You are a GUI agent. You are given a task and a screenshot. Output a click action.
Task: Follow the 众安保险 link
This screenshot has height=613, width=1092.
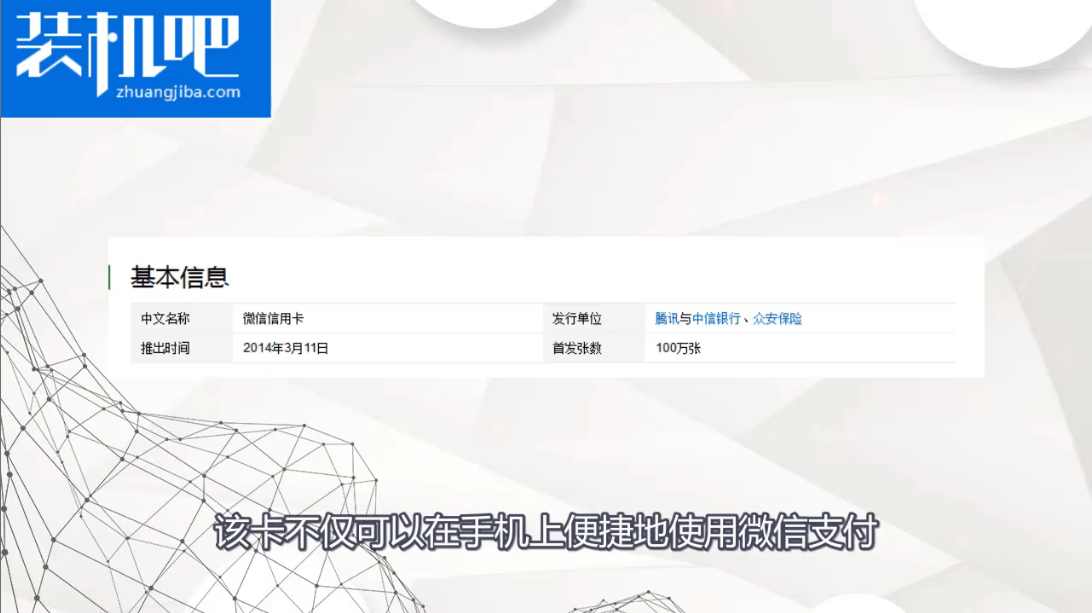[777, 319]
